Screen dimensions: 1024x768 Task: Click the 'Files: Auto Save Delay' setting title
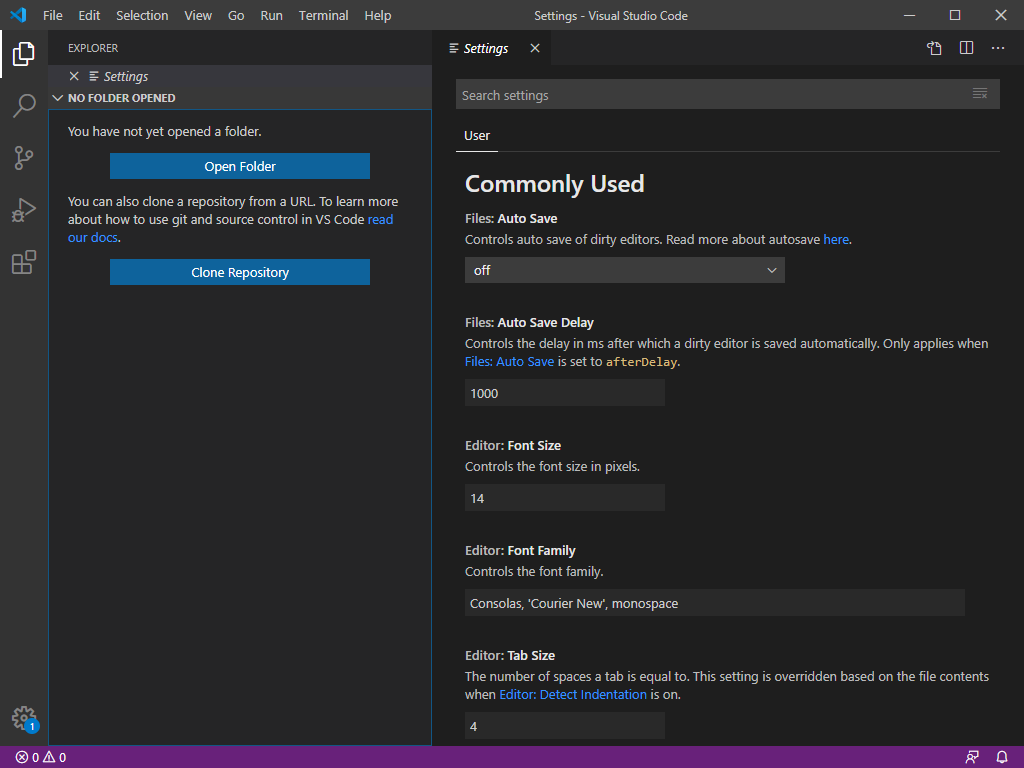[529, 323]
